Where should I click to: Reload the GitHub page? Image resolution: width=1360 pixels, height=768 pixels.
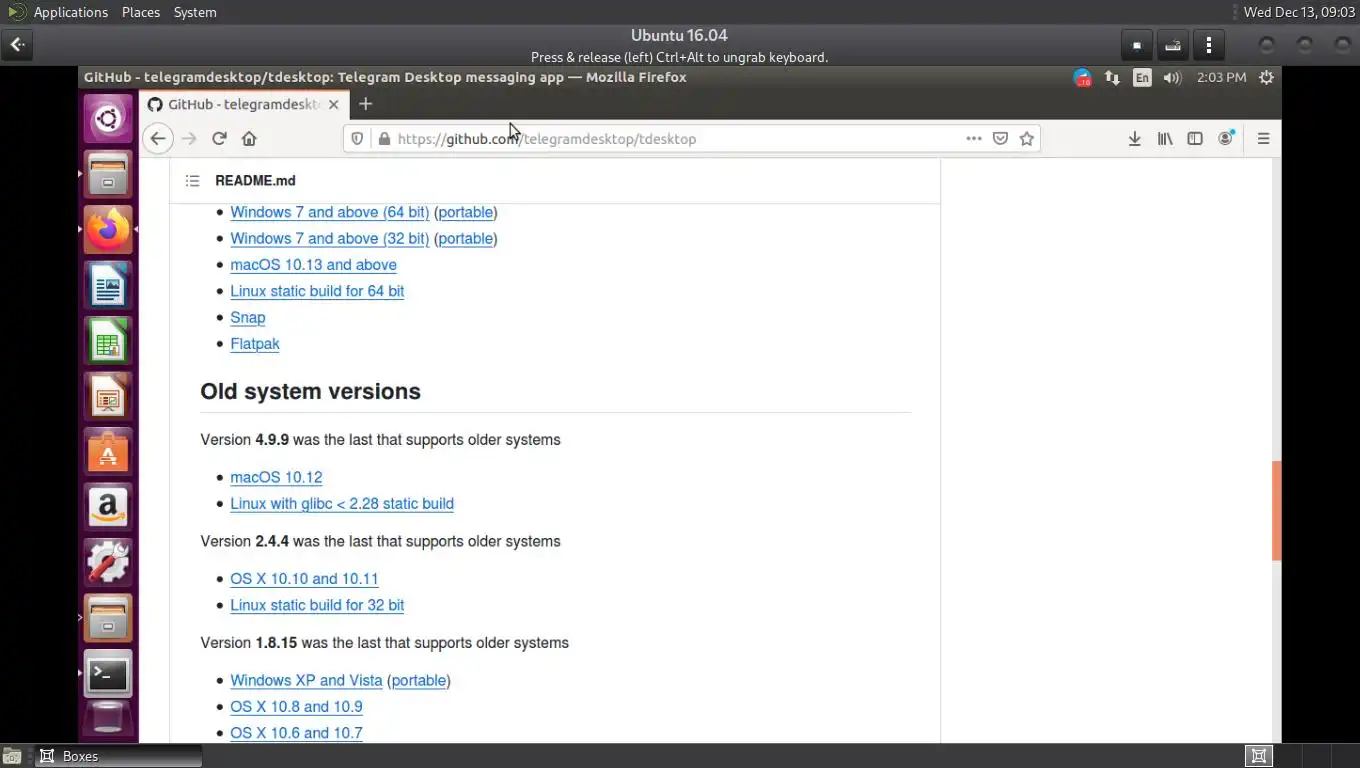(x=219, y=139)
